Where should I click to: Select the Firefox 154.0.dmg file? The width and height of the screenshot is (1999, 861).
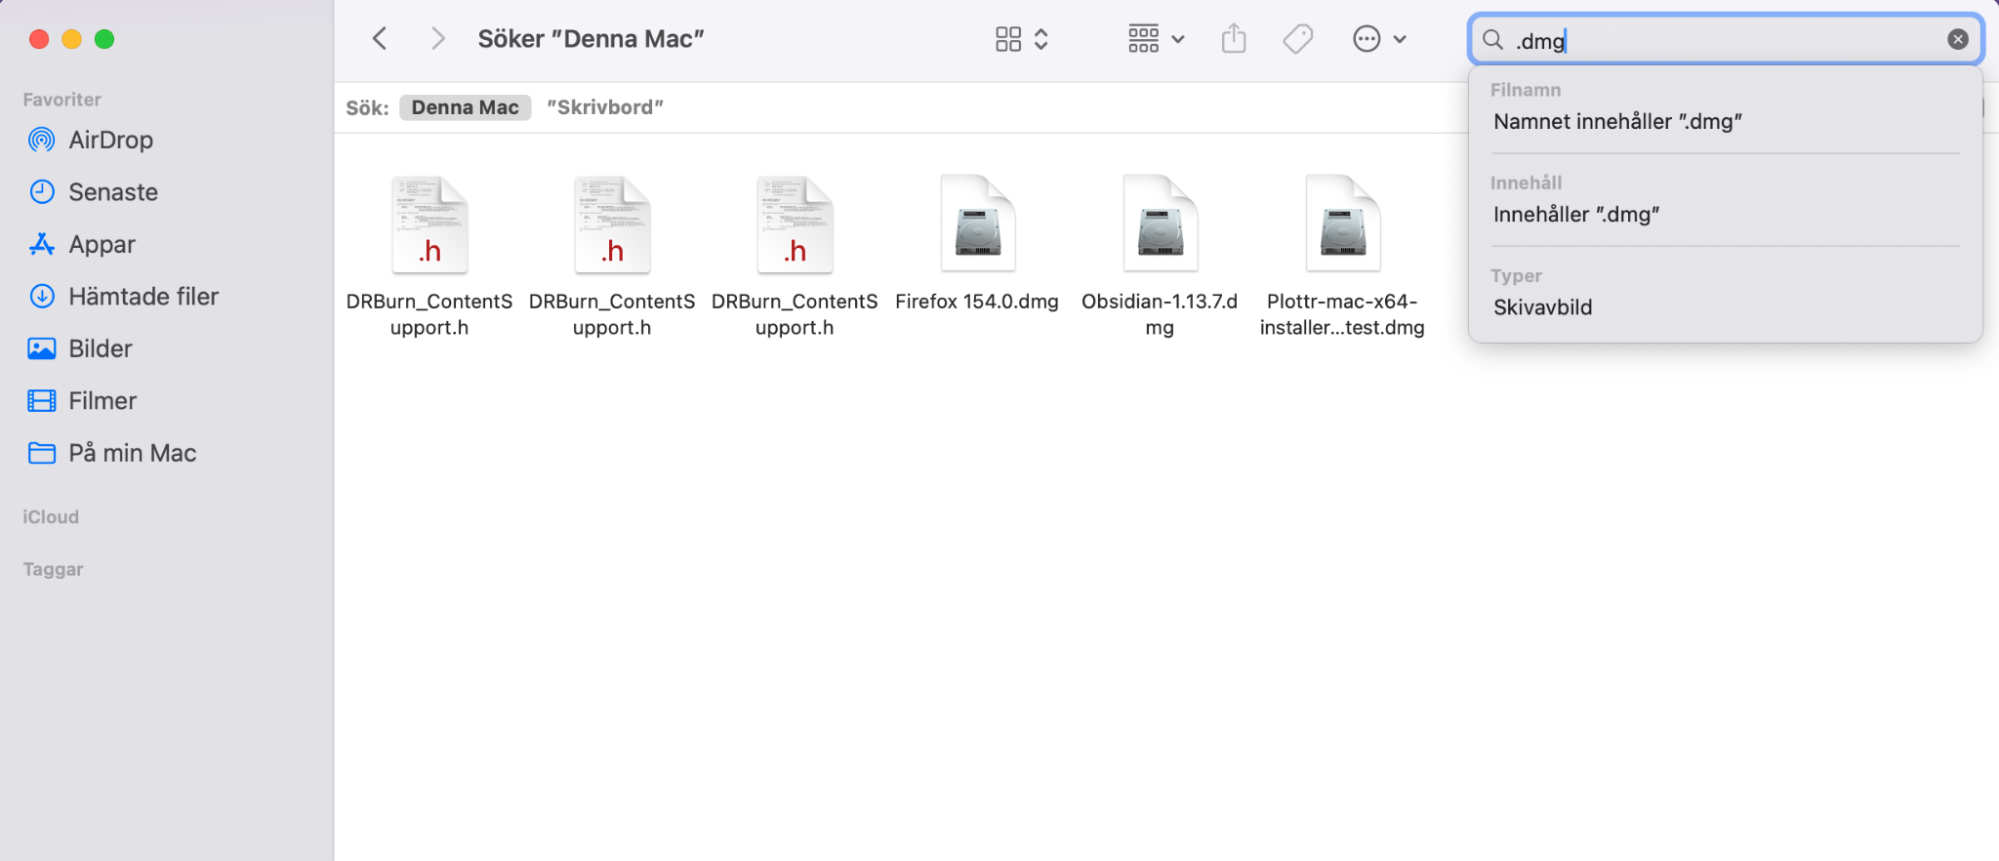[977, 245]
